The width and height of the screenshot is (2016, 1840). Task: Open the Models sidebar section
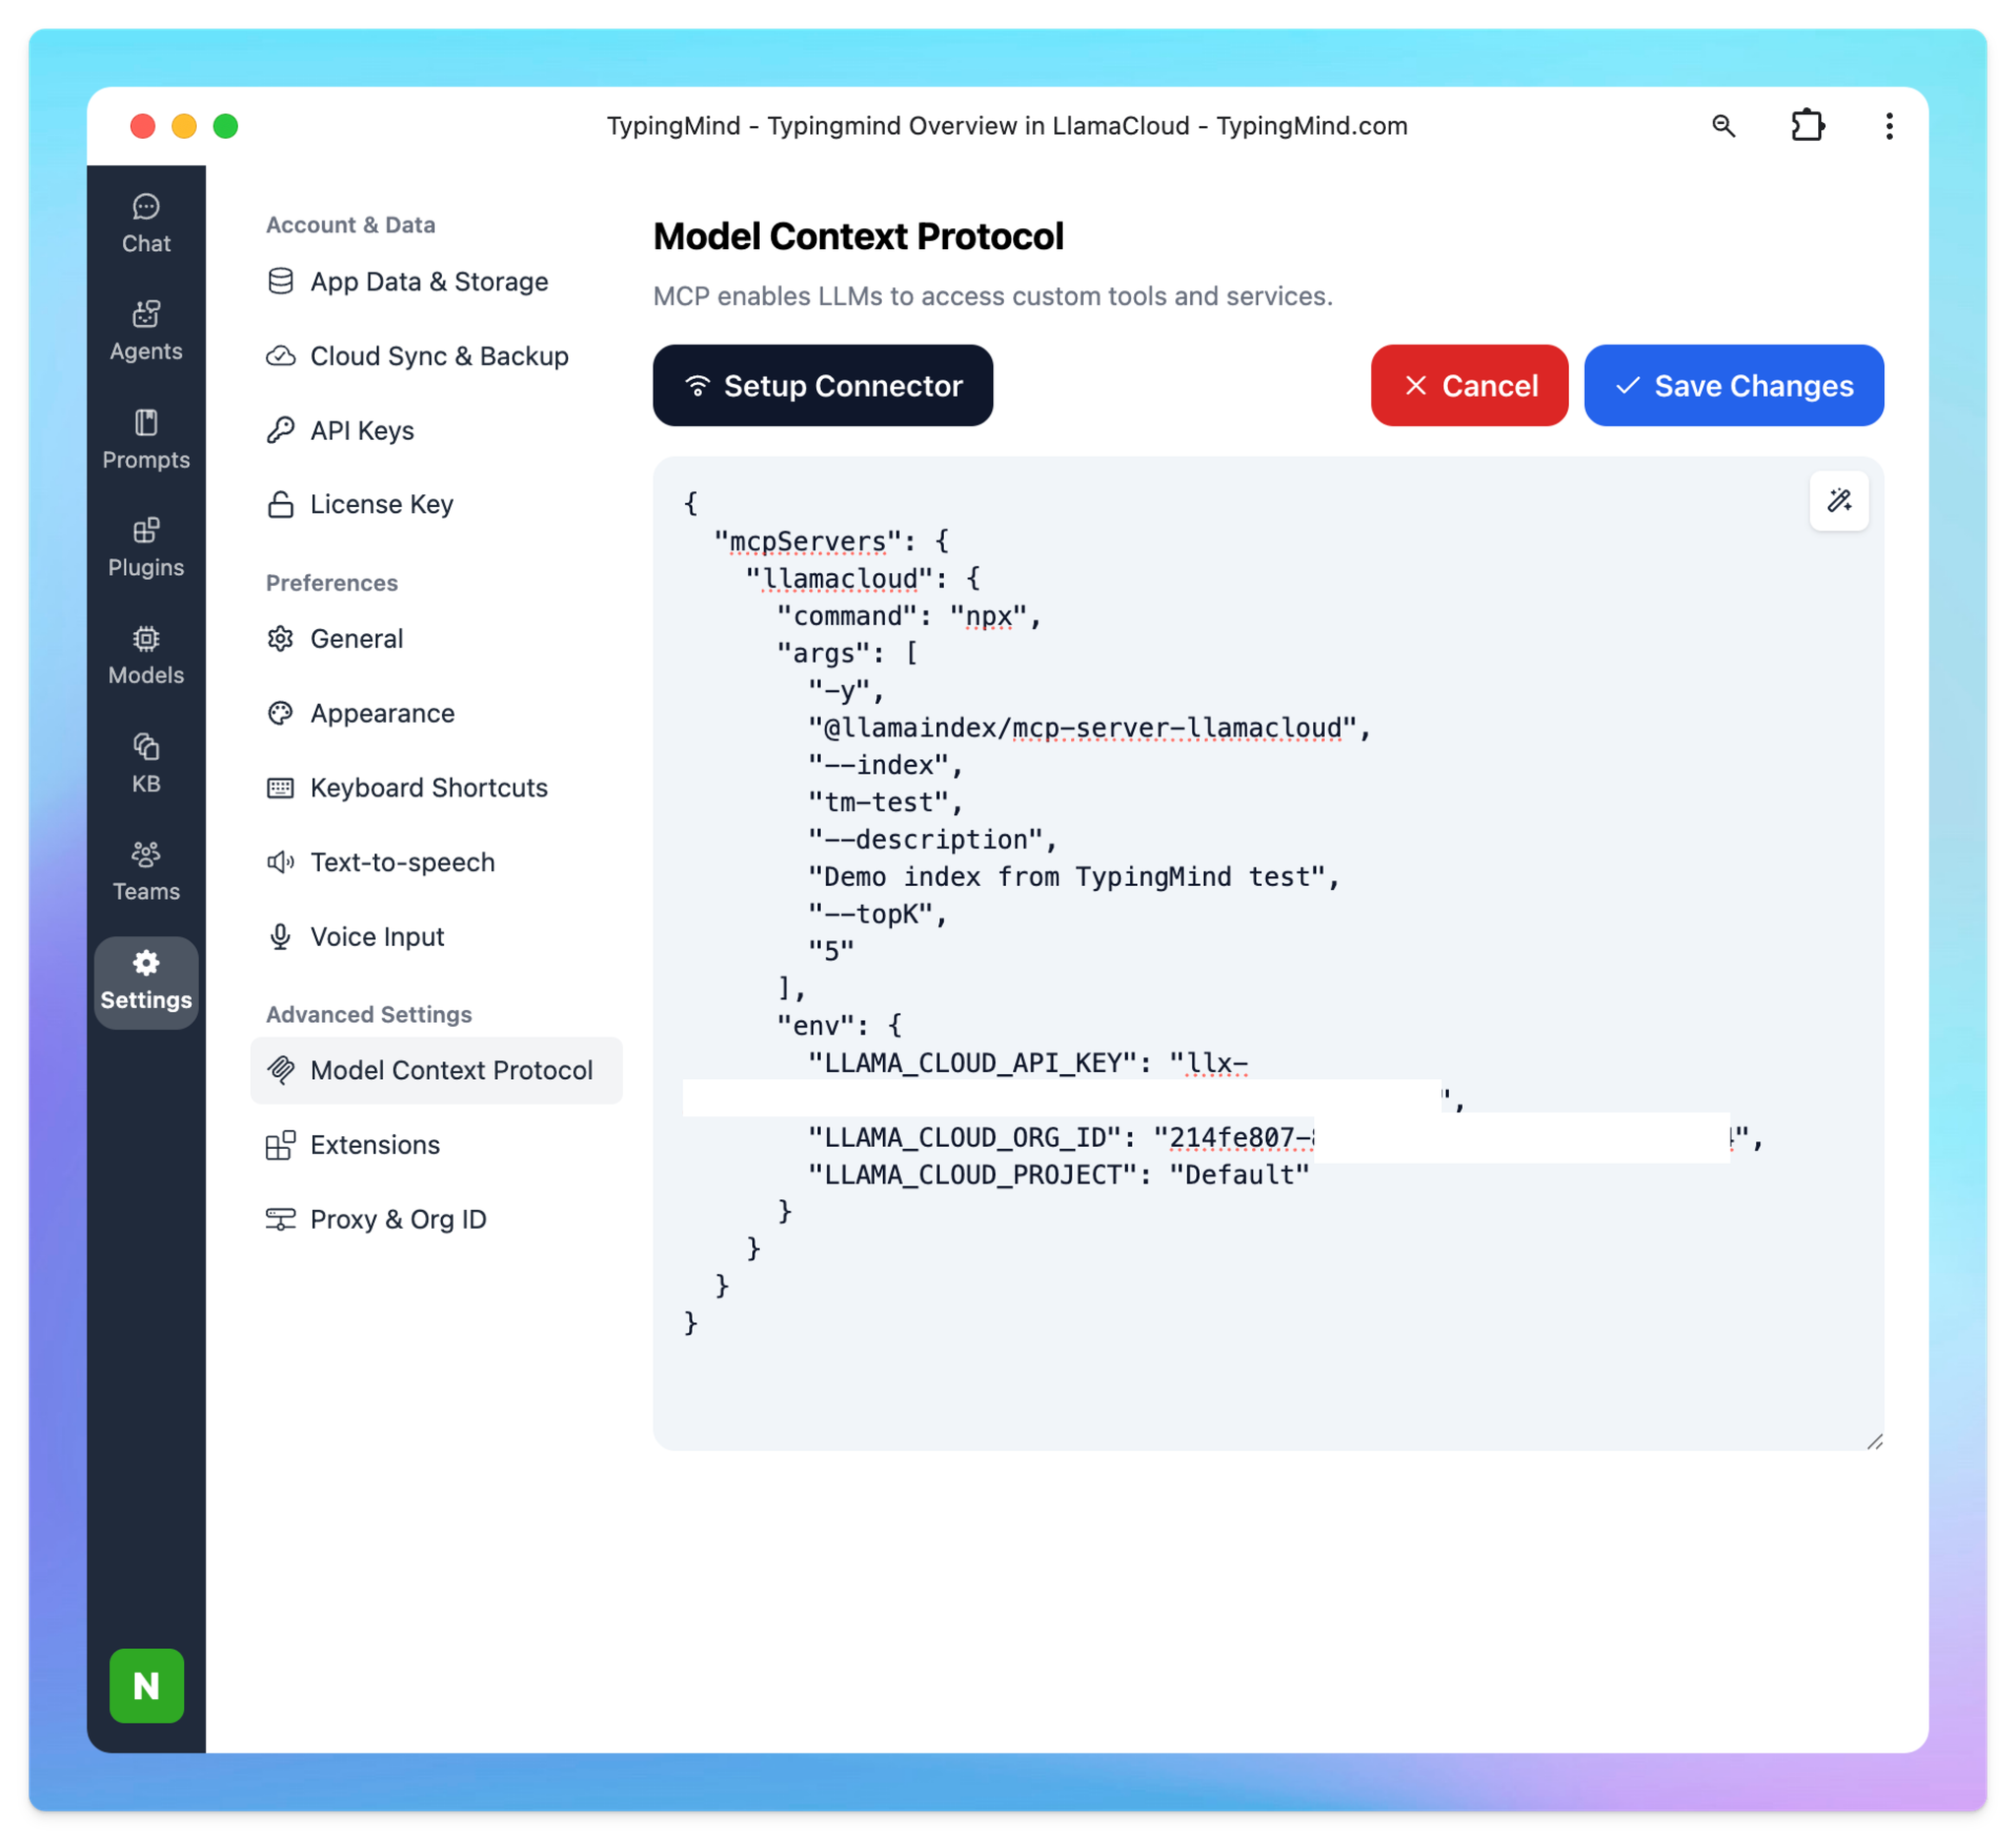pos(146,655)
